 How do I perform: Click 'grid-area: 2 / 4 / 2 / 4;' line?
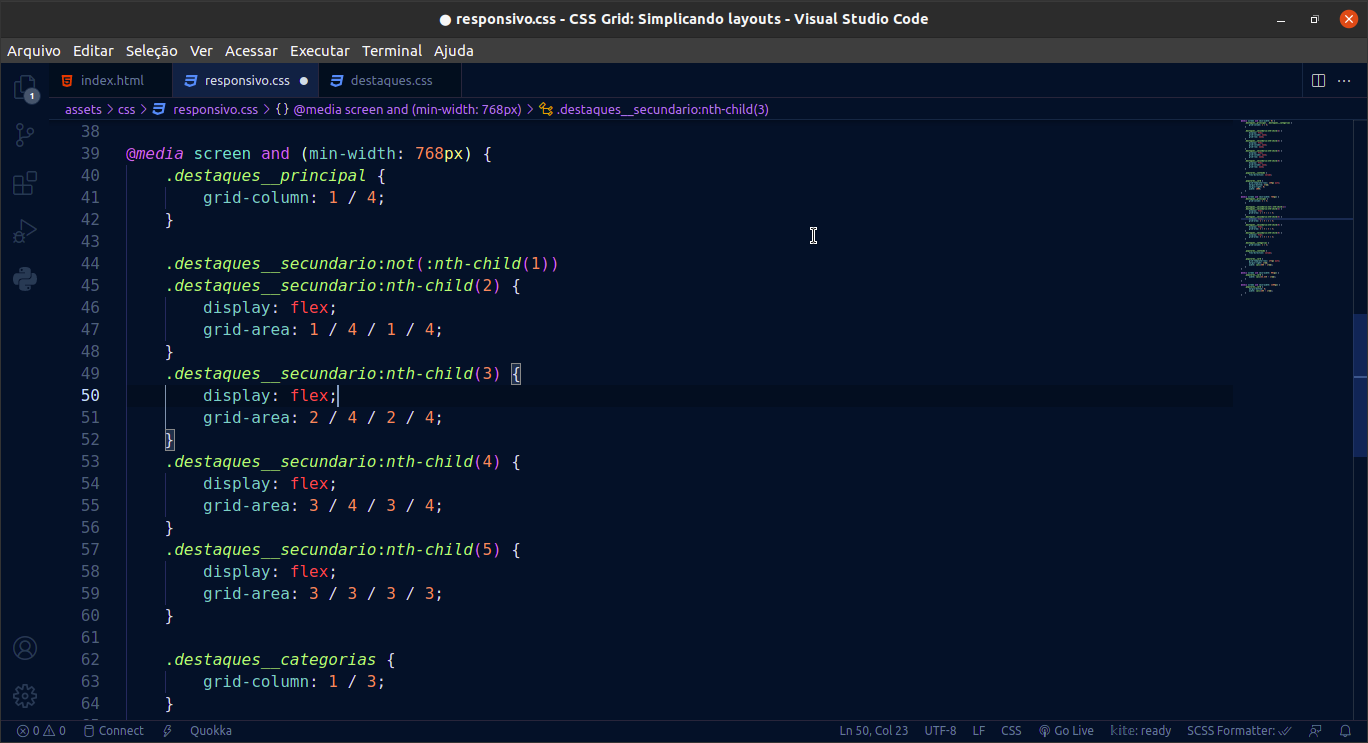323,418
